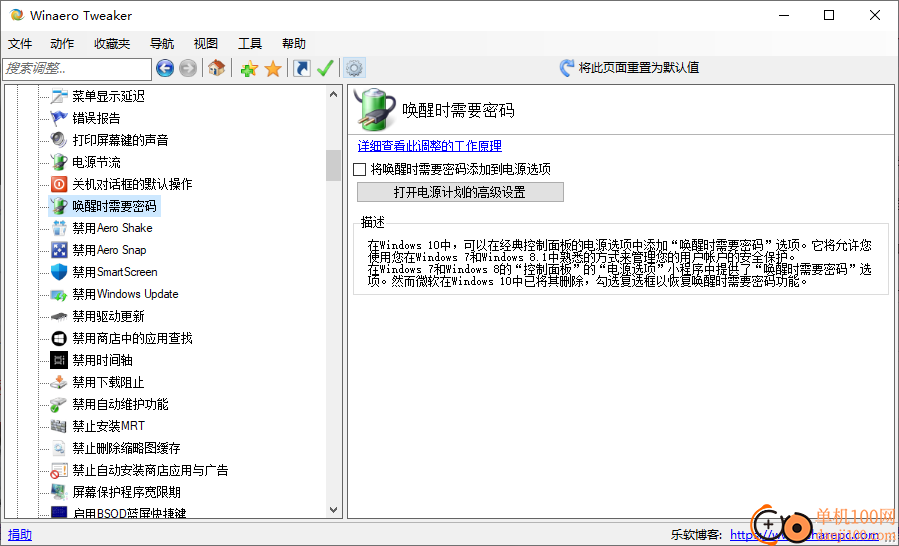This screenshot has width=899, height=546.
Task: Click the flag icon beside 错误报告
Action: point(59,118)
